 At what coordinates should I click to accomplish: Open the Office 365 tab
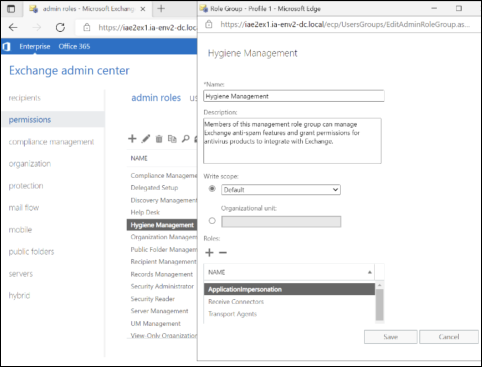point(74,47)
